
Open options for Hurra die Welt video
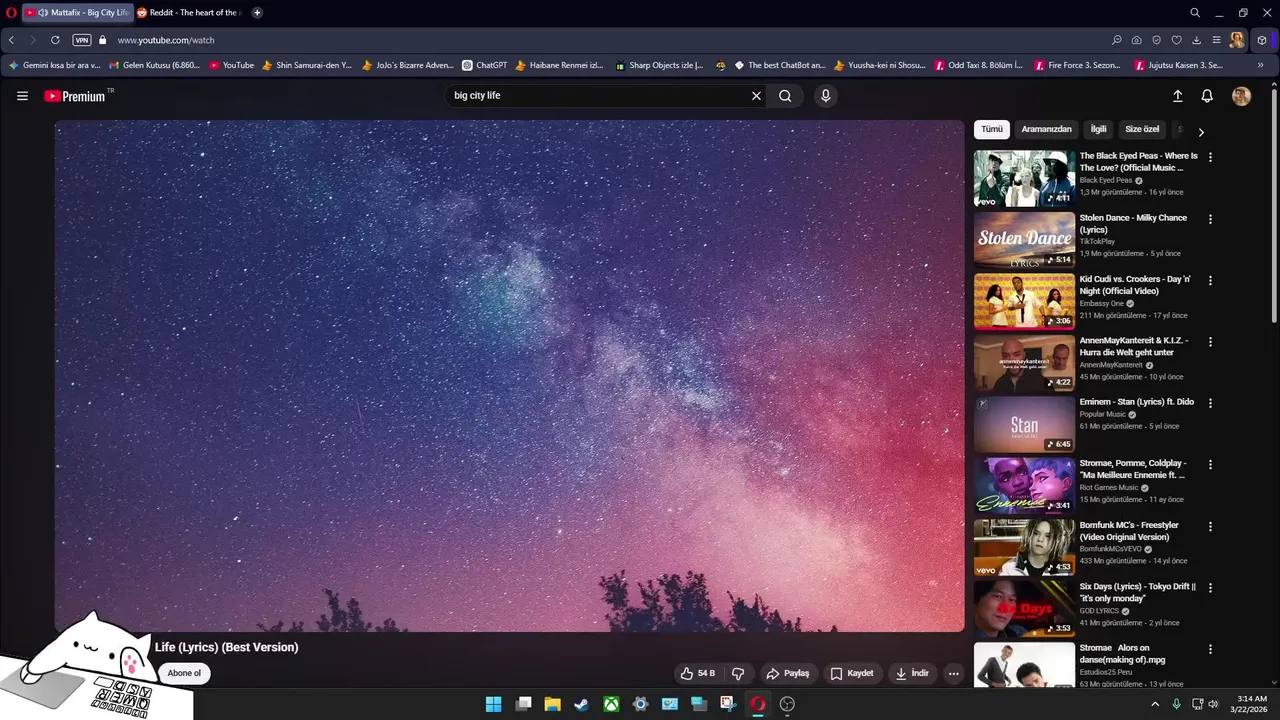pyautogui.click(x=1210, y=342)
